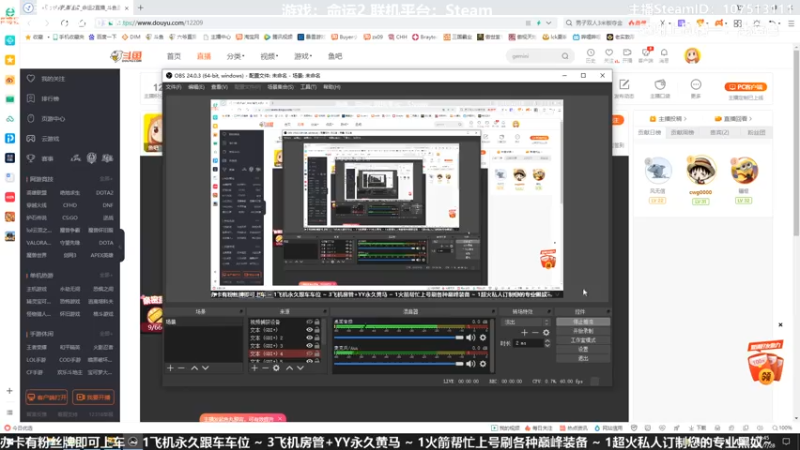Open OBS 场景集合(S) menu

click(x=281, y=87)
